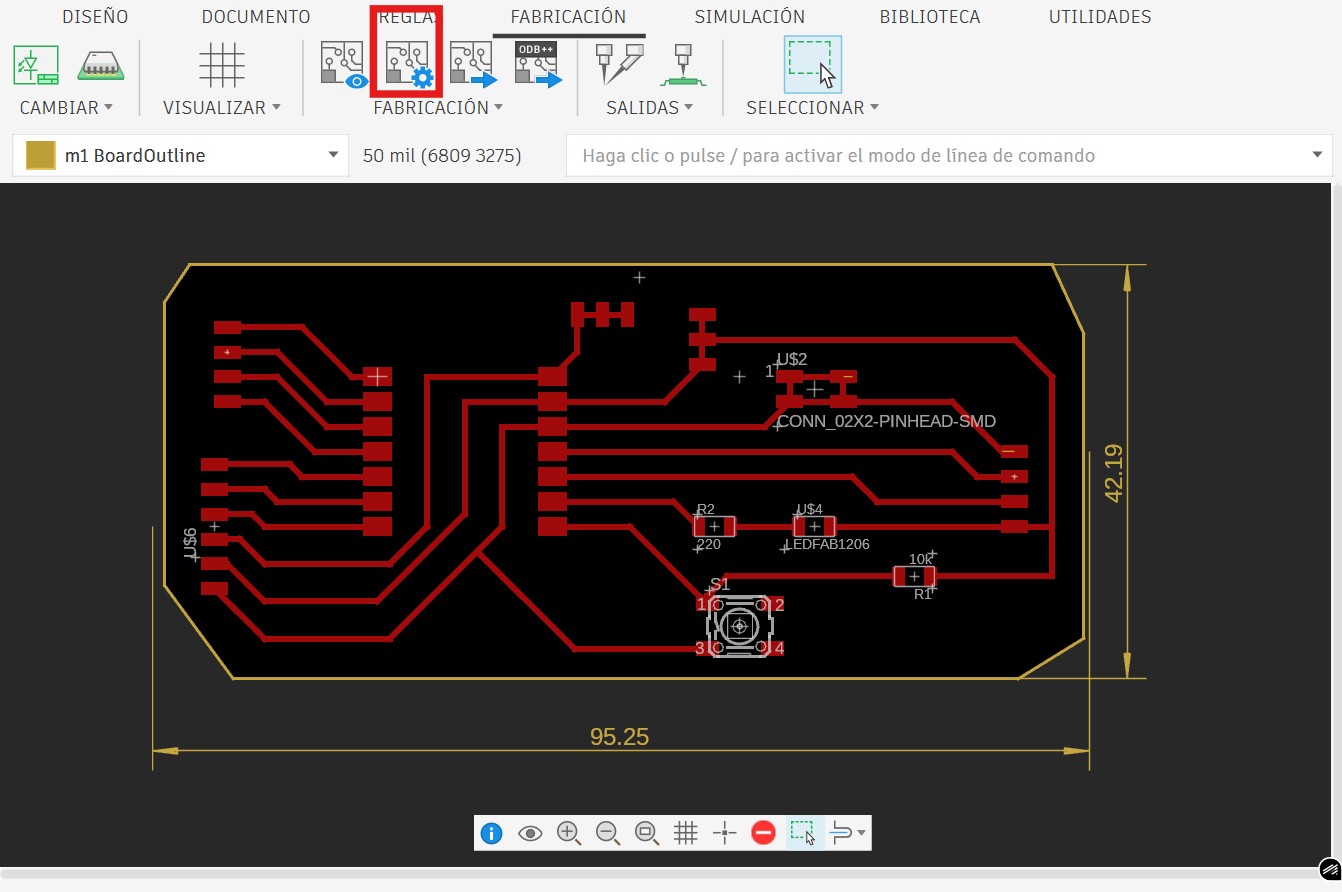
Task: Expand the command line history dropdown arrow
Action: click(x=1317, y=156)
